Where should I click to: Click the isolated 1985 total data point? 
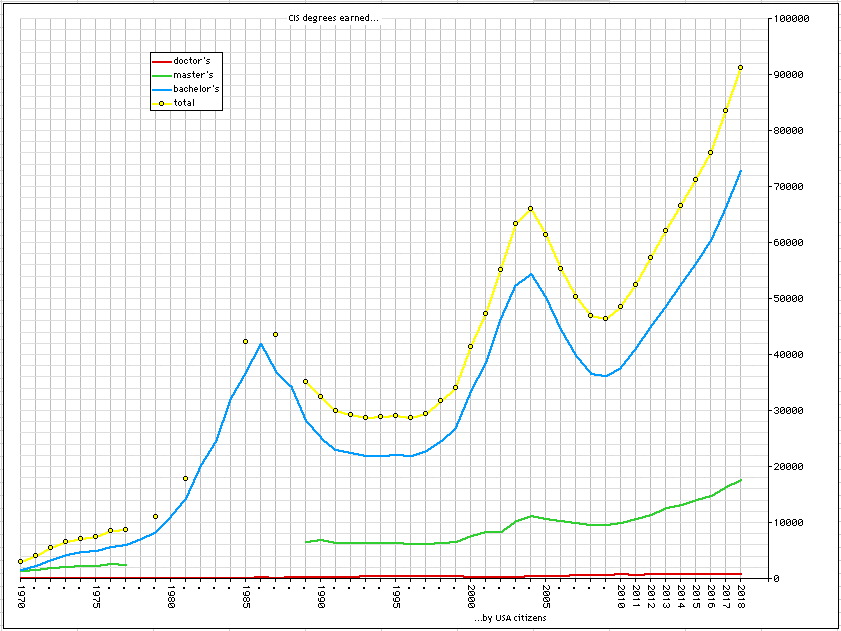point(245,341)
